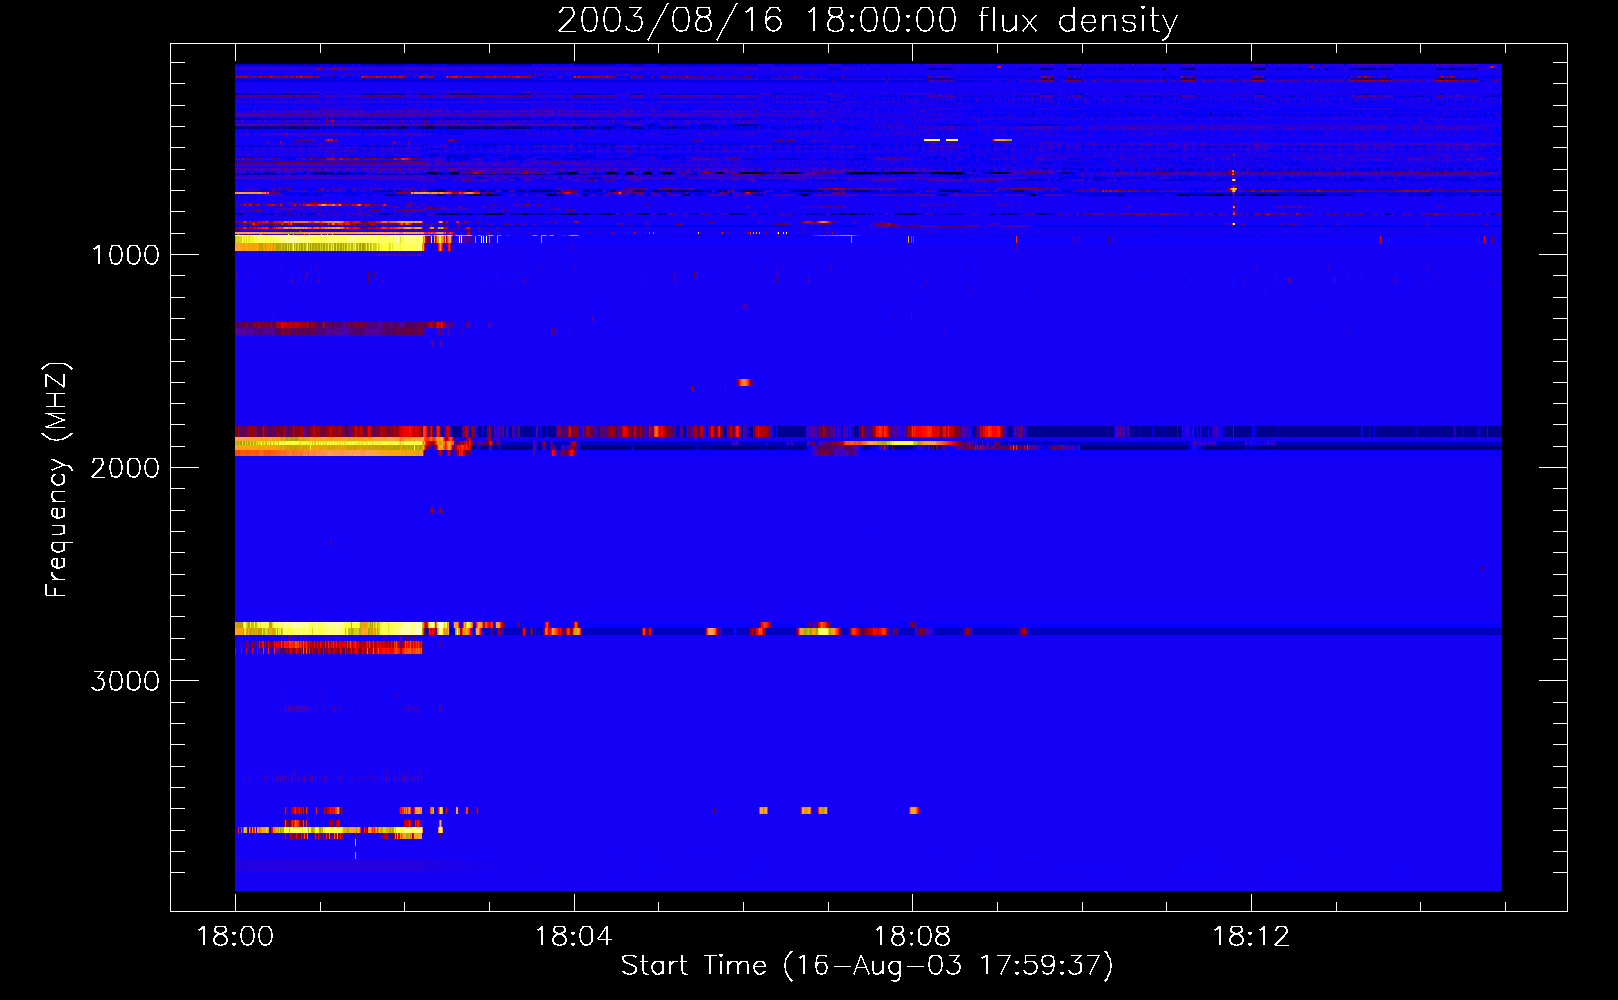Click the plot title '2003/08/16 18:00:00 flux density'
The image size is (1618, 1000).
coord(867,21)
